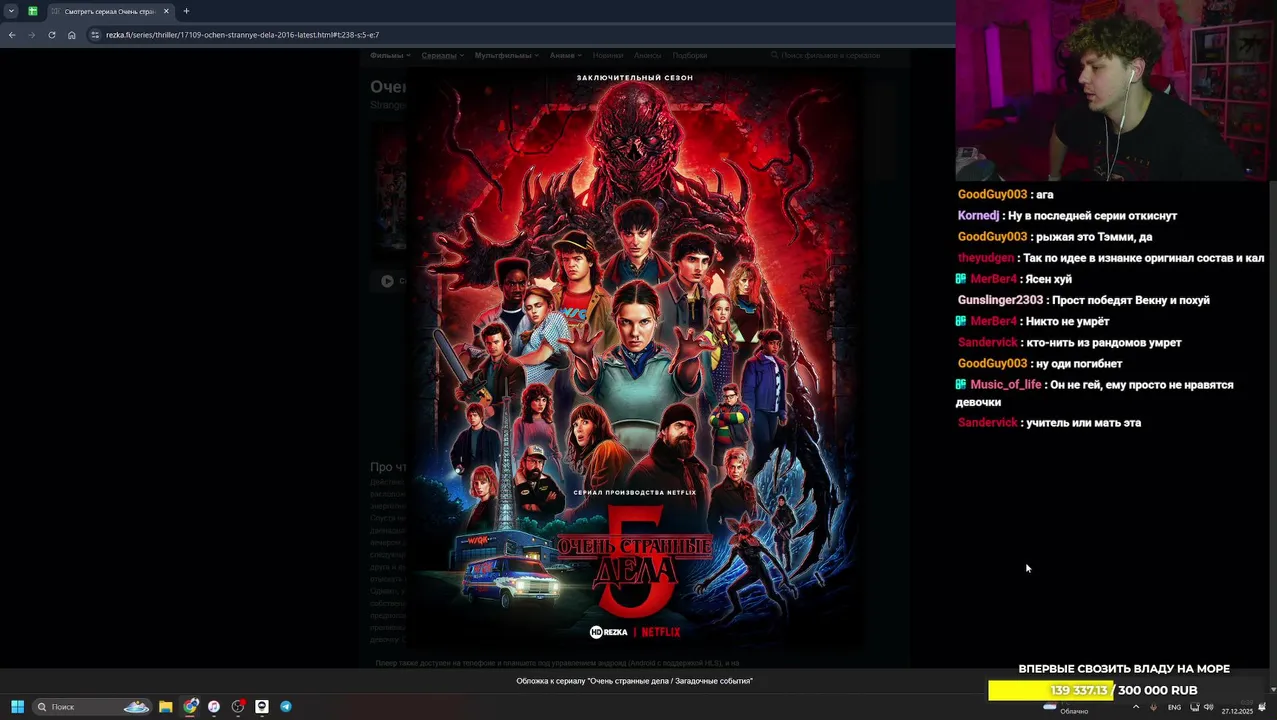
Task: Open Telegram from the taskbar
Action: (286, 707)
